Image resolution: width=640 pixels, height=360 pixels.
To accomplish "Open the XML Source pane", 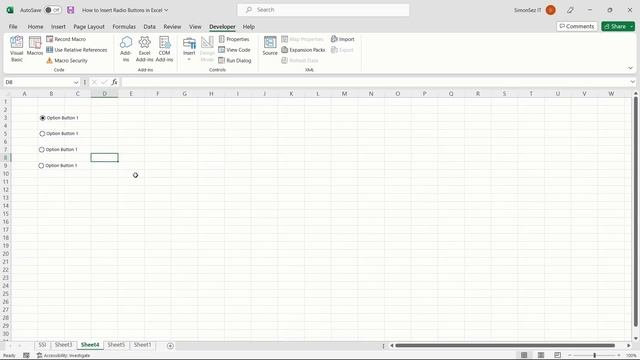I will pyautogui.click(x=270, y=46).
